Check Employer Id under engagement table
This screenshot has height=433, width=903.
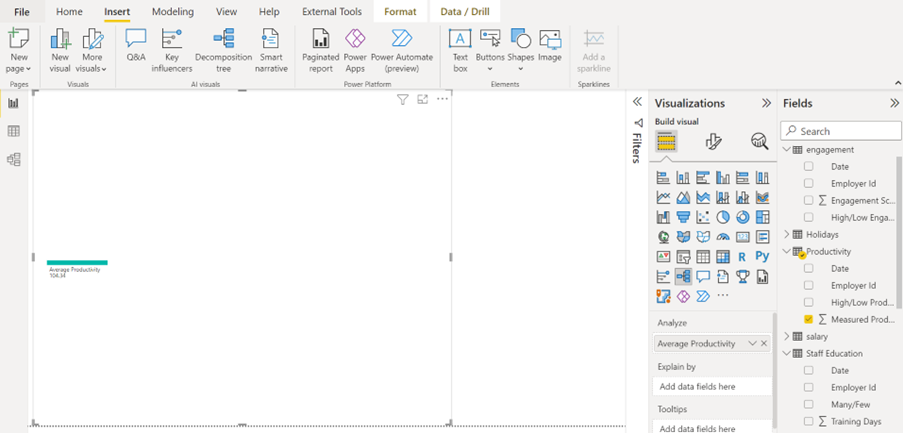[x=809, y=184]
